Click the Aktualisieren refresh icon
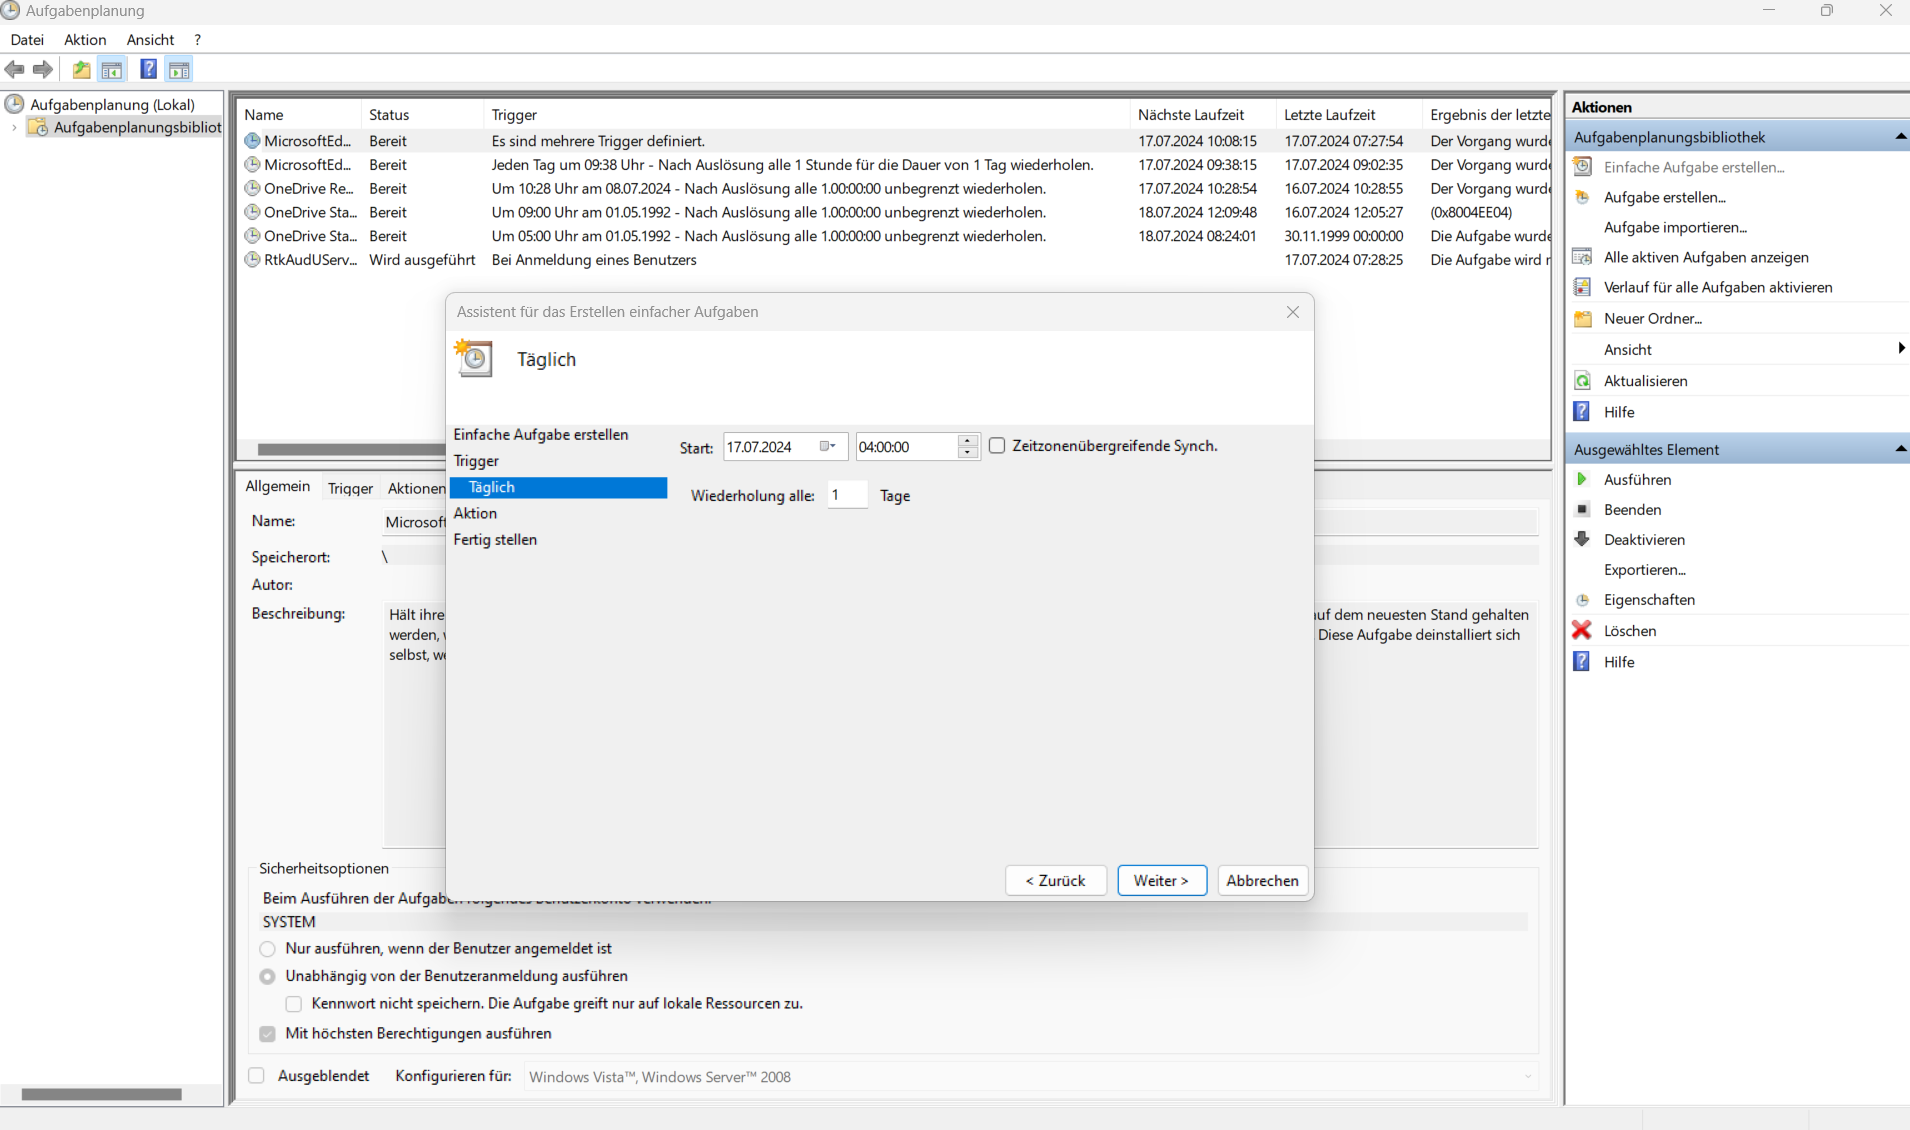This screenshot has width=1910, height=1130. [1582, 381]
